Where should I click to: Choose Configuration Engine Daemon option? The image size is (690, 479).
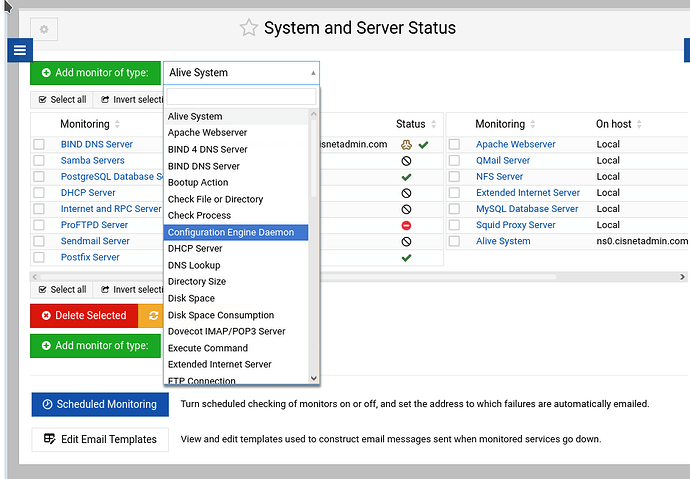tap(236, 232)
